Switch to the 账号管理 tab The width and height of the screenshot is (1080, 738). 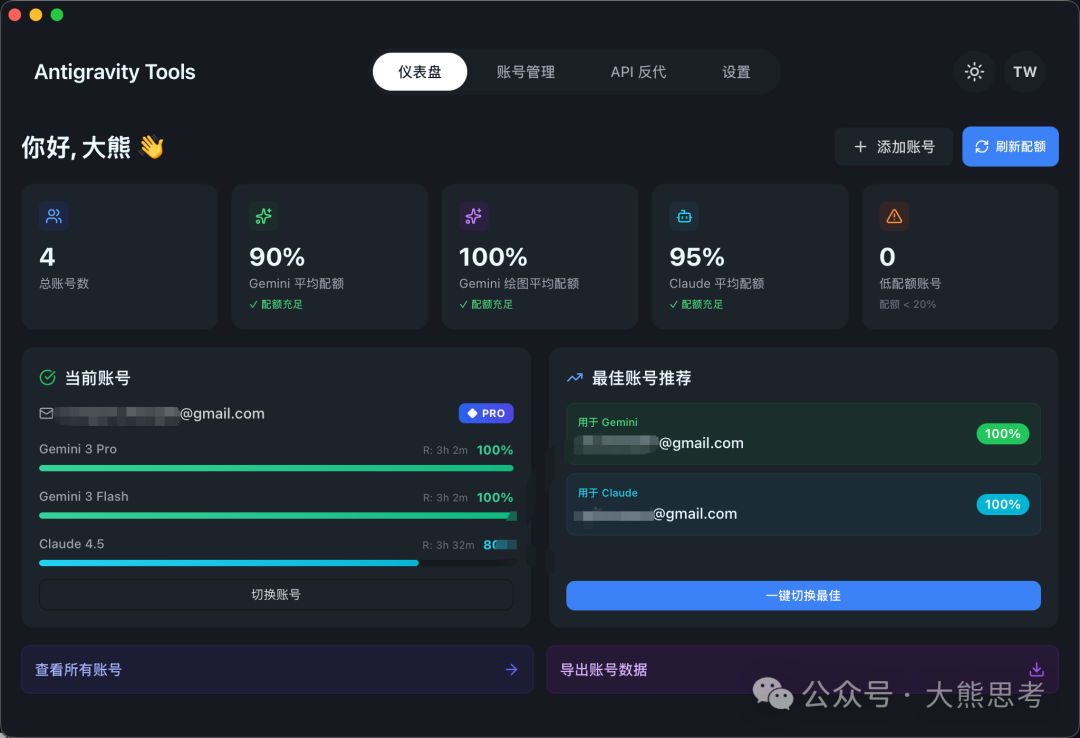[525, 72]
